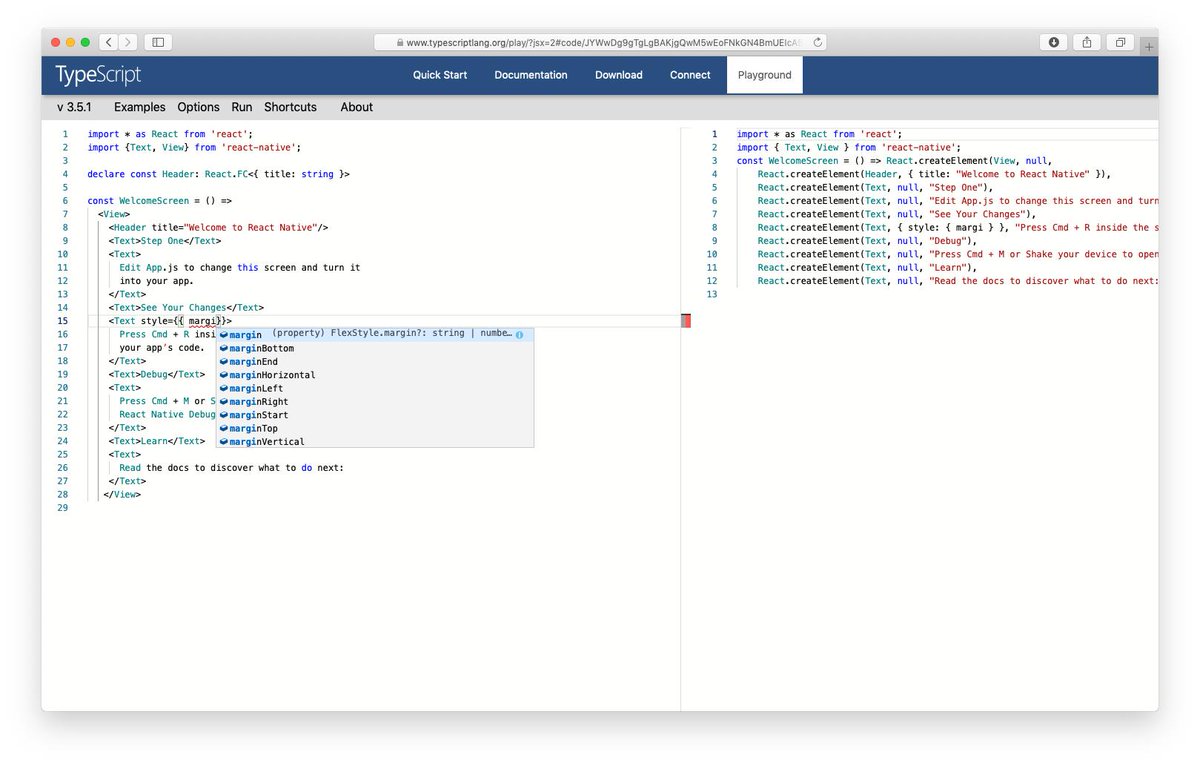Click '<Text>Debug</Text>' line
Image resolution: width=1200 pixels, height=766 pixels.
(157, 374)
